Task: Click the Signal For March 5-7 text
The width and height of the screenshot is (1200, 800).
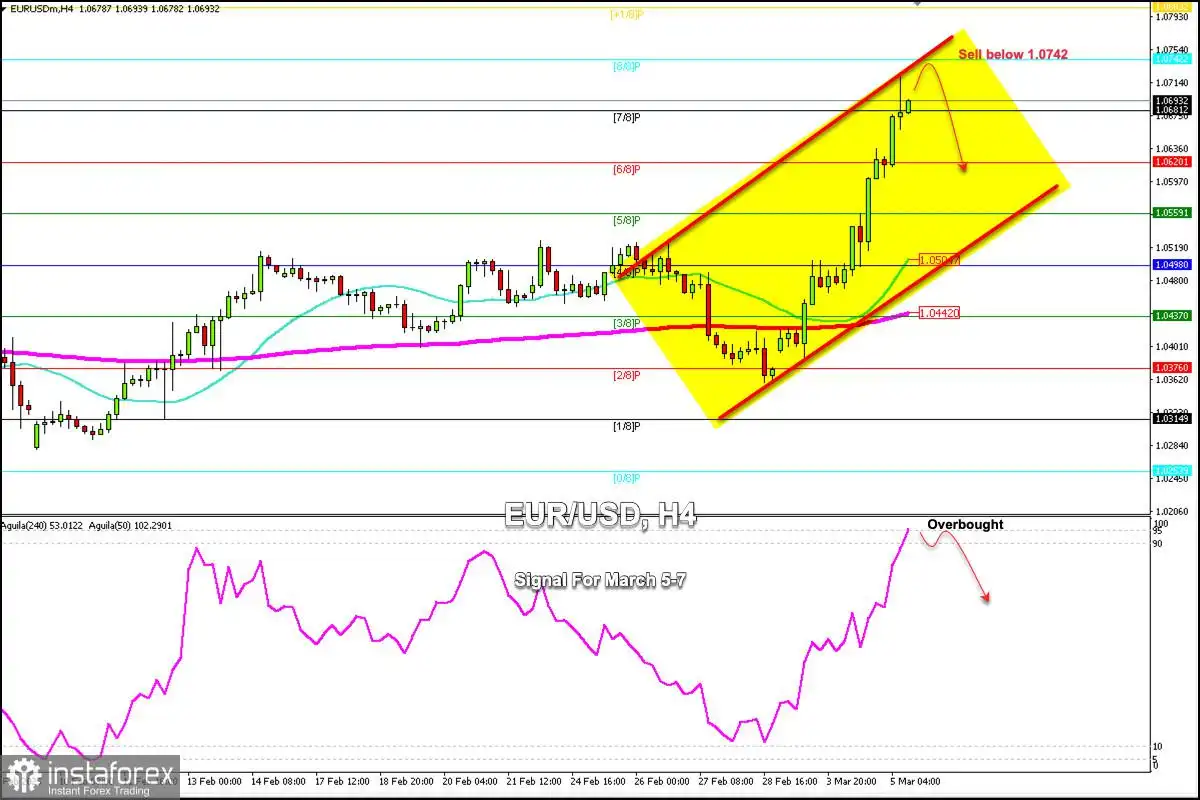Action: pos(601,580)
